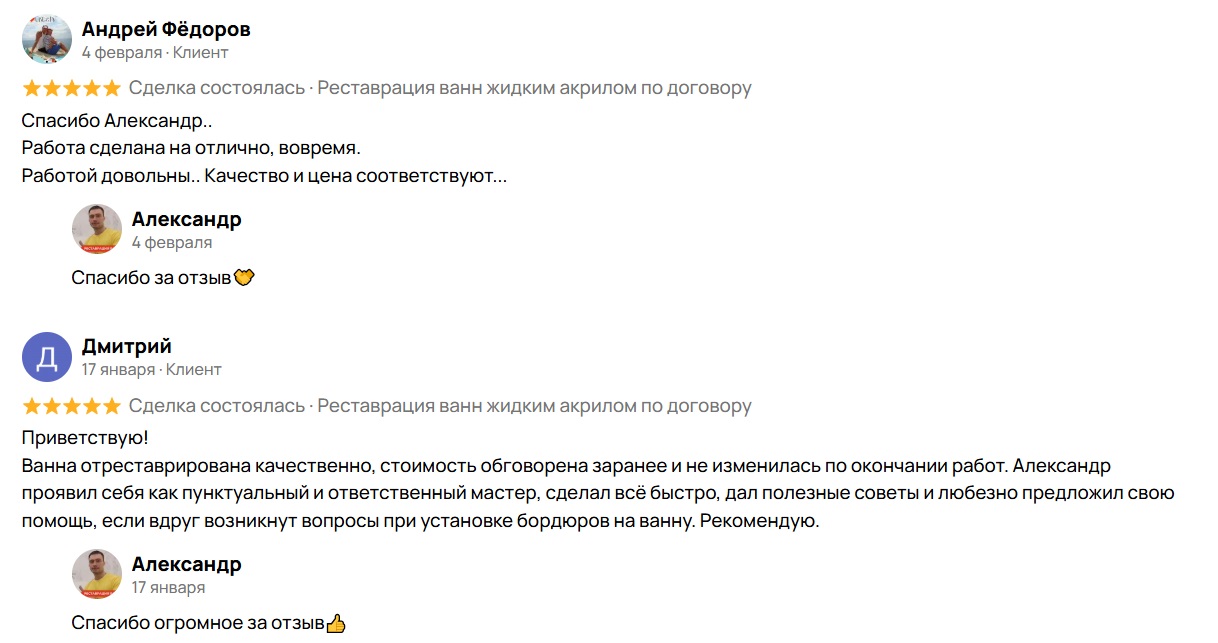Image resolution: width=1218 pixels, height=643 pixels.
Task: Click the "4 февраля · Клиент" line under Андрей Фёдоров
Action: click(x=155, y=52)
